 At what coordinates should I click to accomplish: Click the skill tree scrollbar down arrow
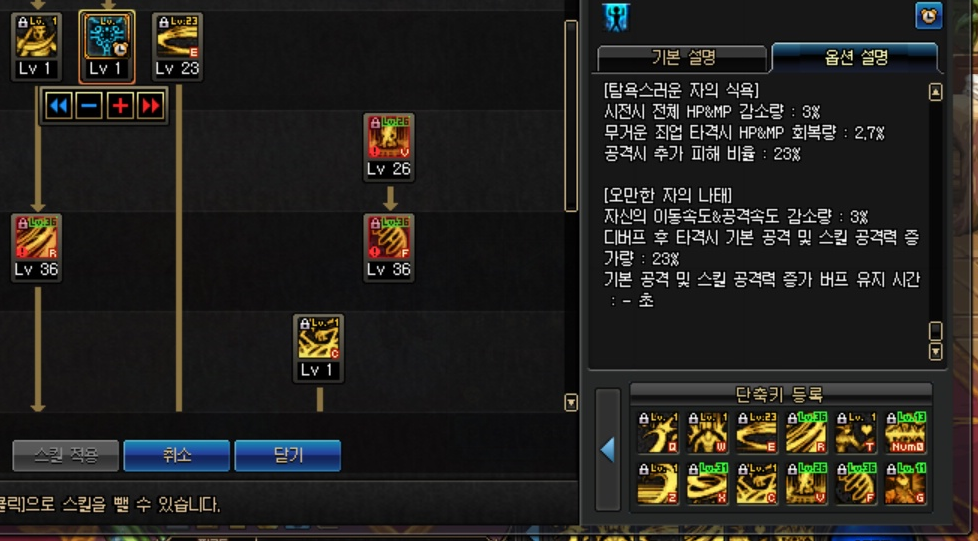click(x=571, y=402)
